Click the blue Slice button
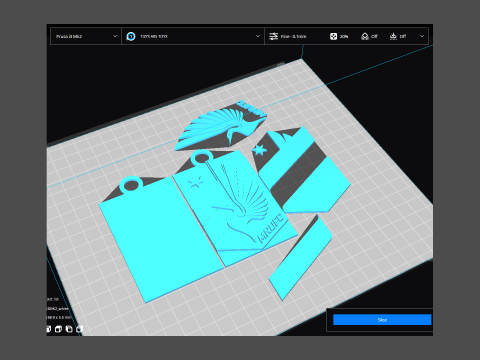The height and width of the screenshot is (360, 480). pyautogui.click(x=382, y=320)
